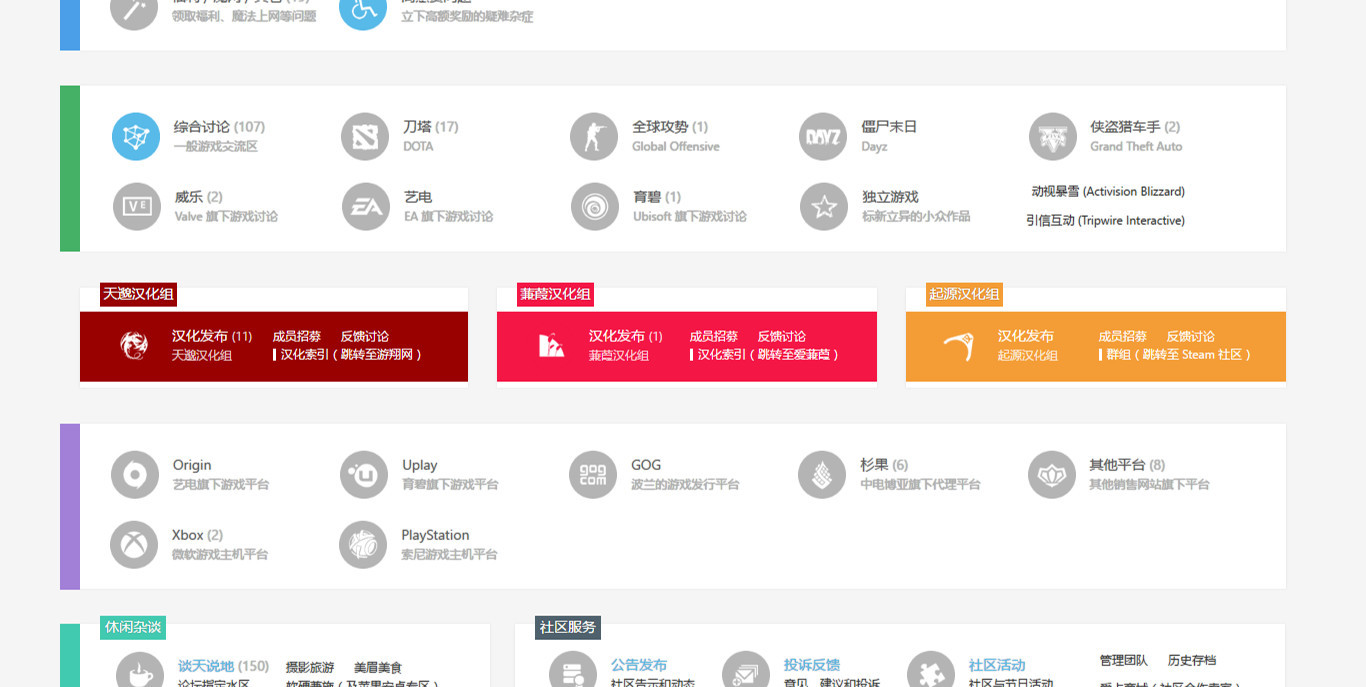1366x687 pixels.
Task: Open the 僵尸末日 forum link
Action: coord(889,127)
